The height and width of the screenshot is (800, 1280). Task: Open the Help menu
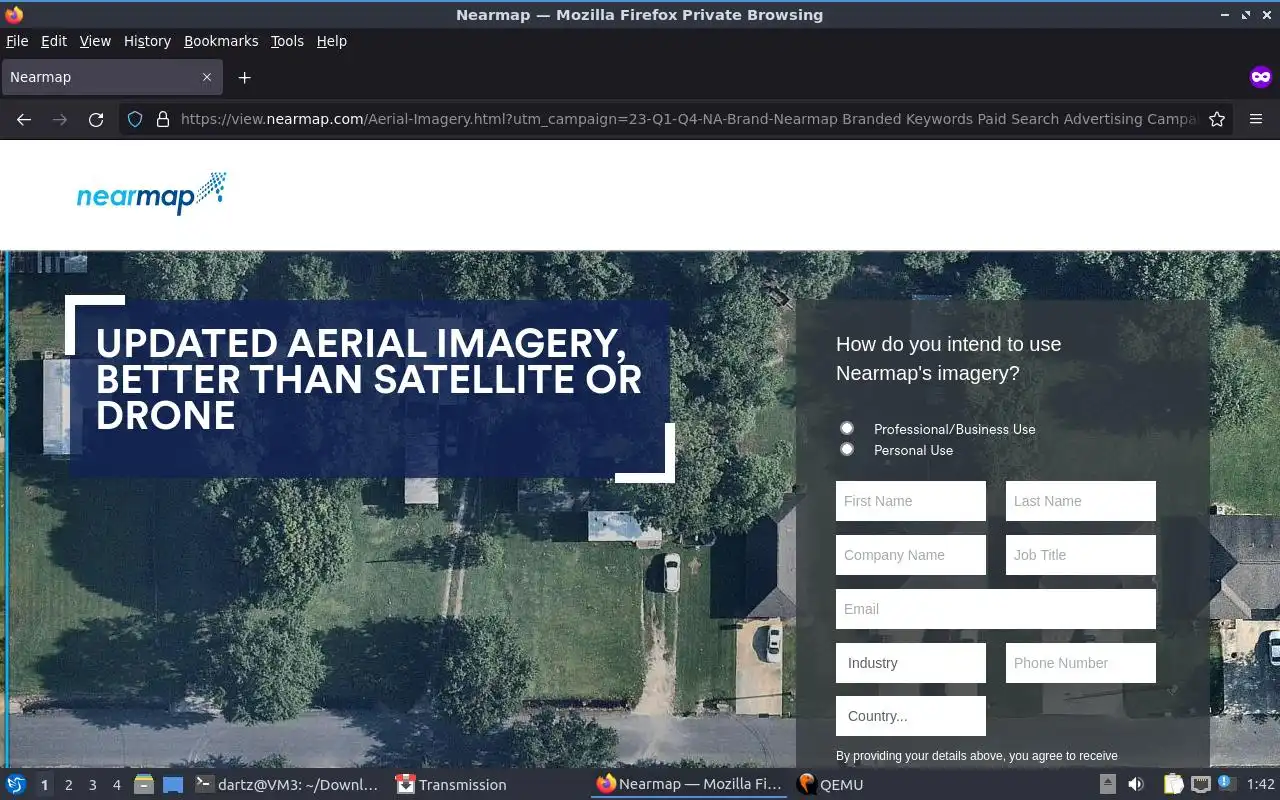pyautogui.click(x=332, y=41)
